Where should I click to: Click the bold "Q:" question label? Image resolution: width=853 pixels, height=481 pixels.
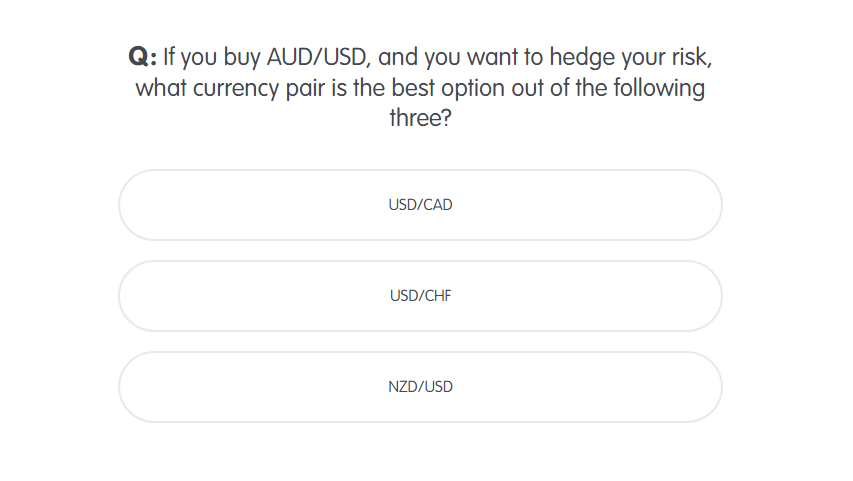[x=143, y=57]
